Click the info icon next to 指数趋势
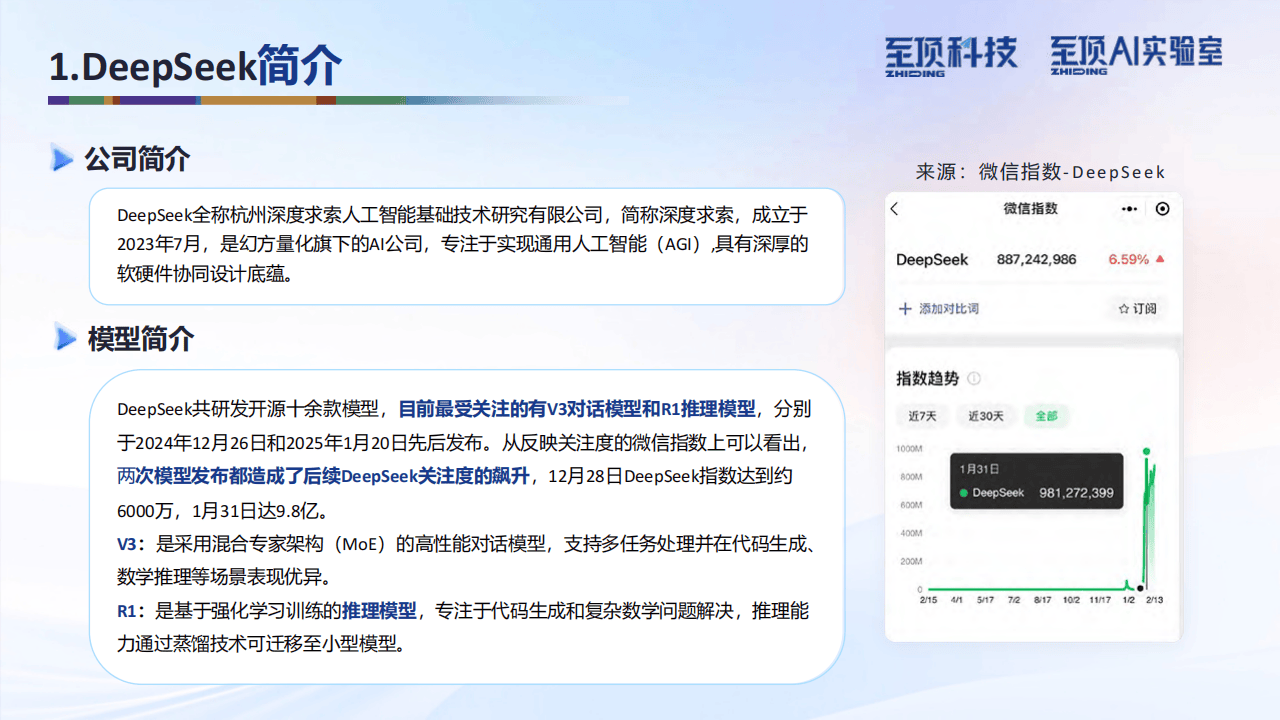The height and width of the screenshot is (720, 1280). (974, 379)
